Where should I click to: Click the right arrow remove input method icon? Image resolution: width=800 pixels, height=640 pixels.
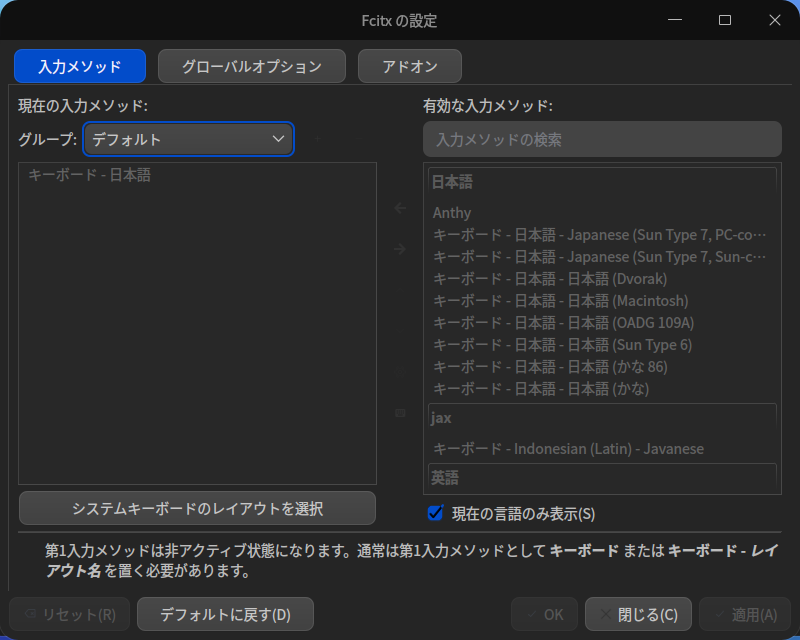[400, 249]
